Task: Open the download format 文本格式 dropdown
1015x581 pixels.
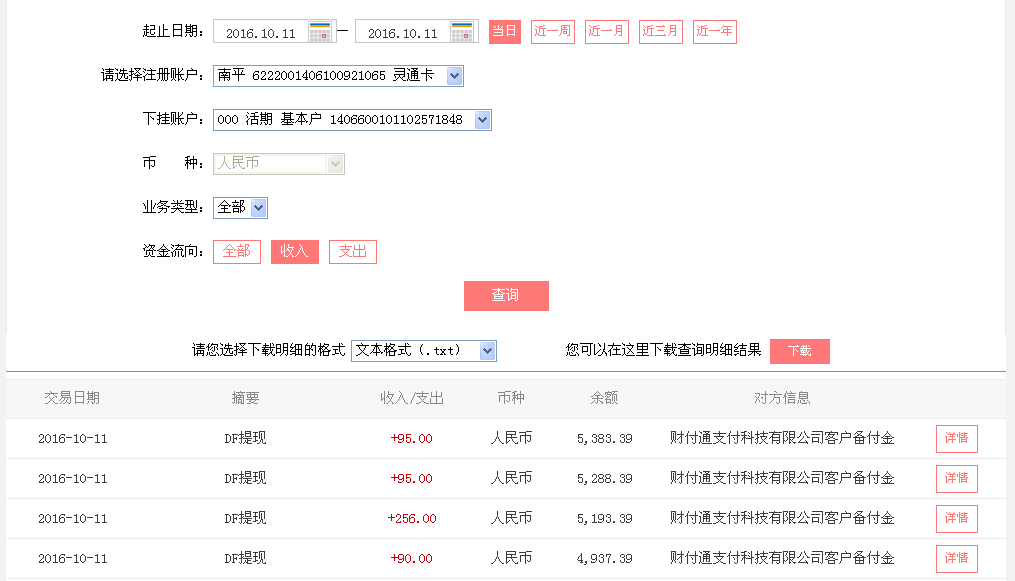Action: 486,350
